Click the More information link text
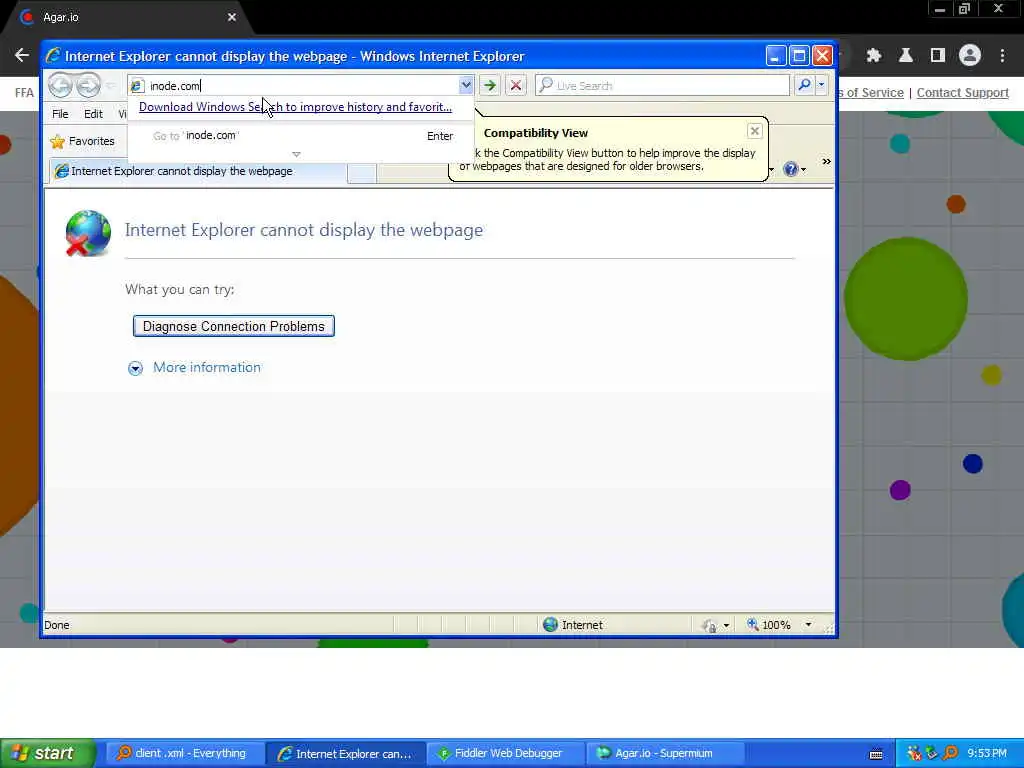The height and width of the screenshot is (768, 1024). [206, 367]
